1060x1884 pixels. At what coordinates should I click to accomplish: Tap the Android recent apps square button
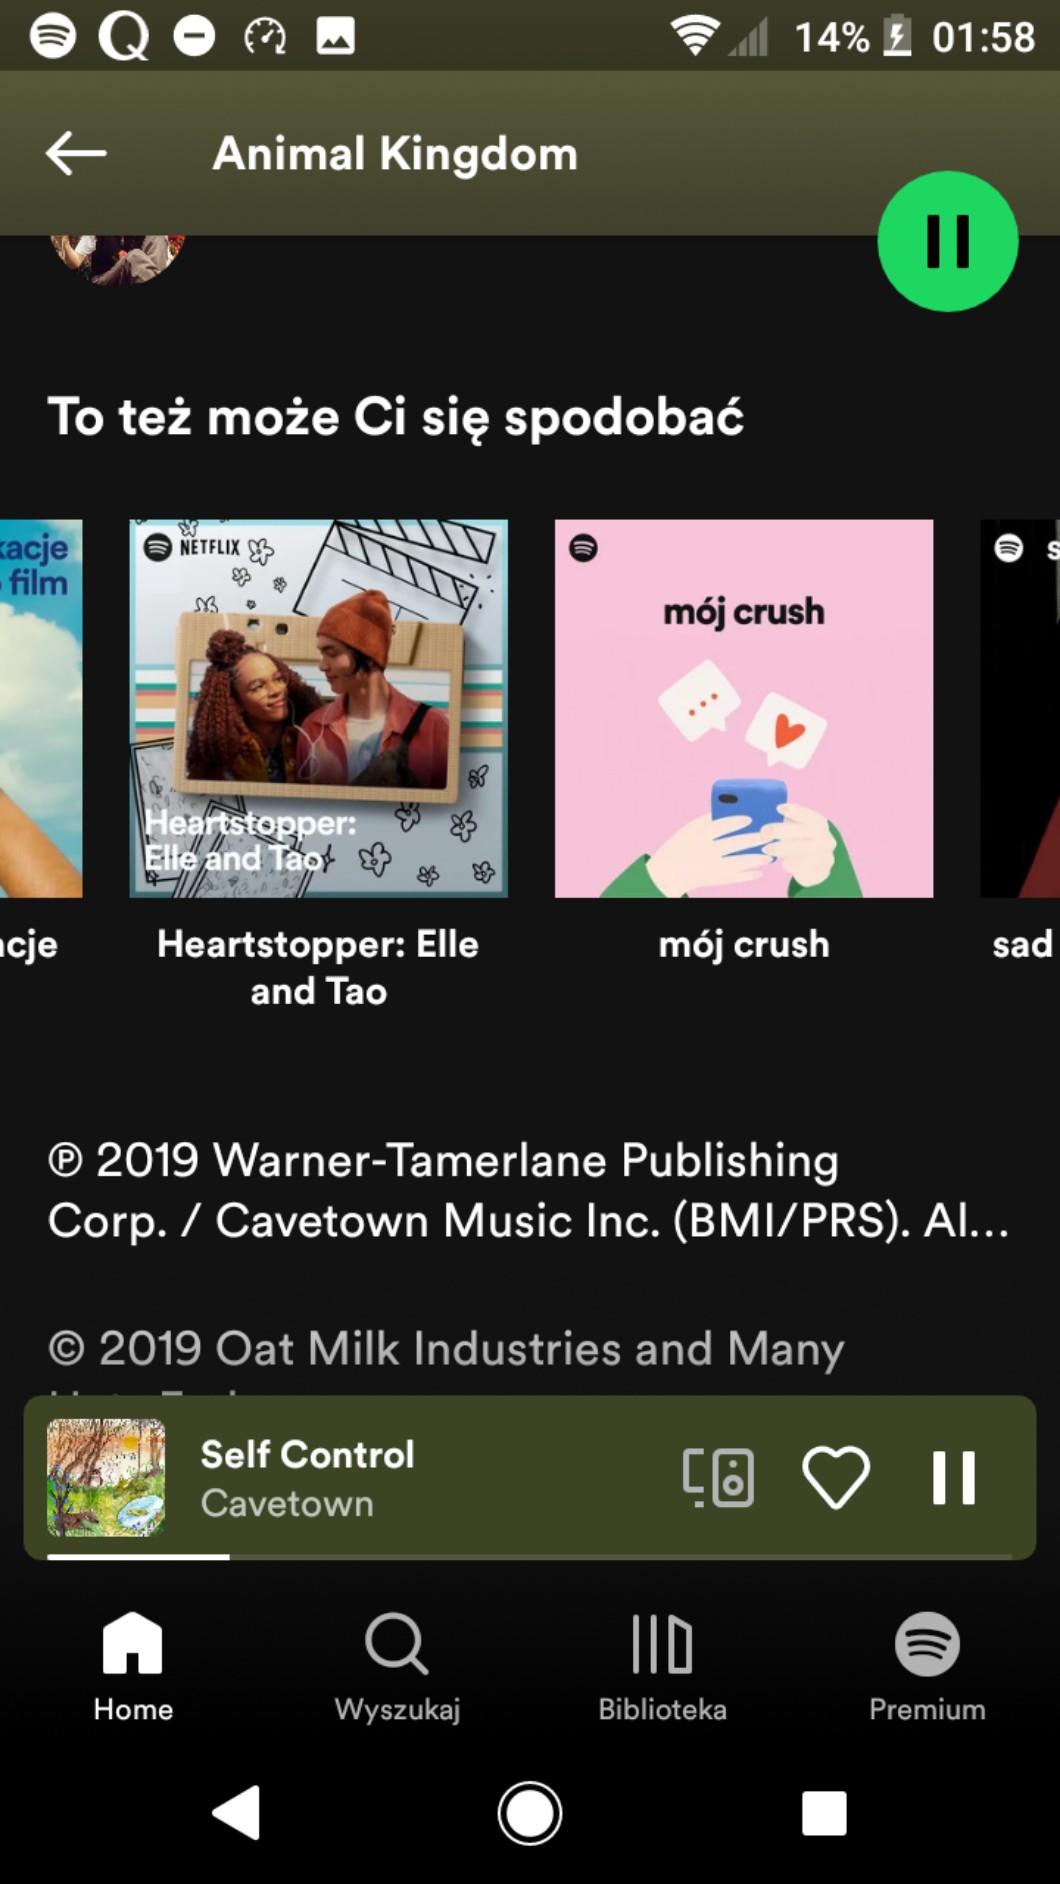pyautogui.click(x=824, y=1812)
